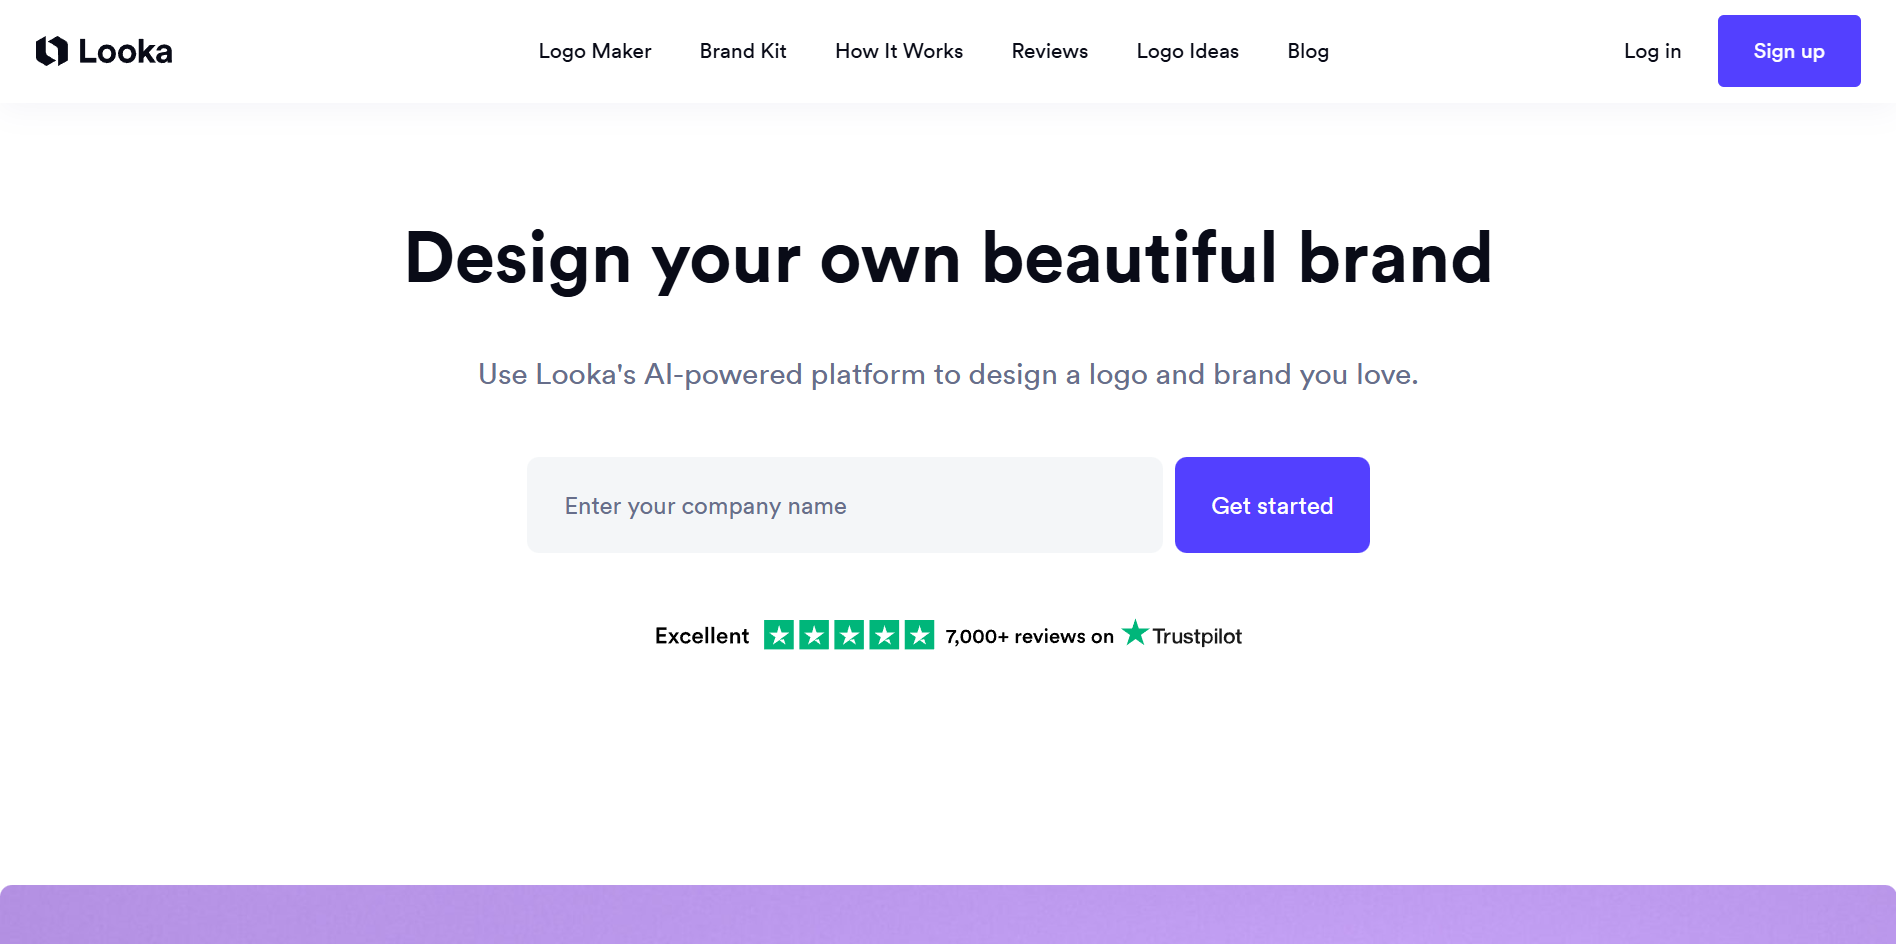Click the fifth green rating star
The width and height of the screenshot is (1896, 944).
pyautogui.click(x=919, y=635)
